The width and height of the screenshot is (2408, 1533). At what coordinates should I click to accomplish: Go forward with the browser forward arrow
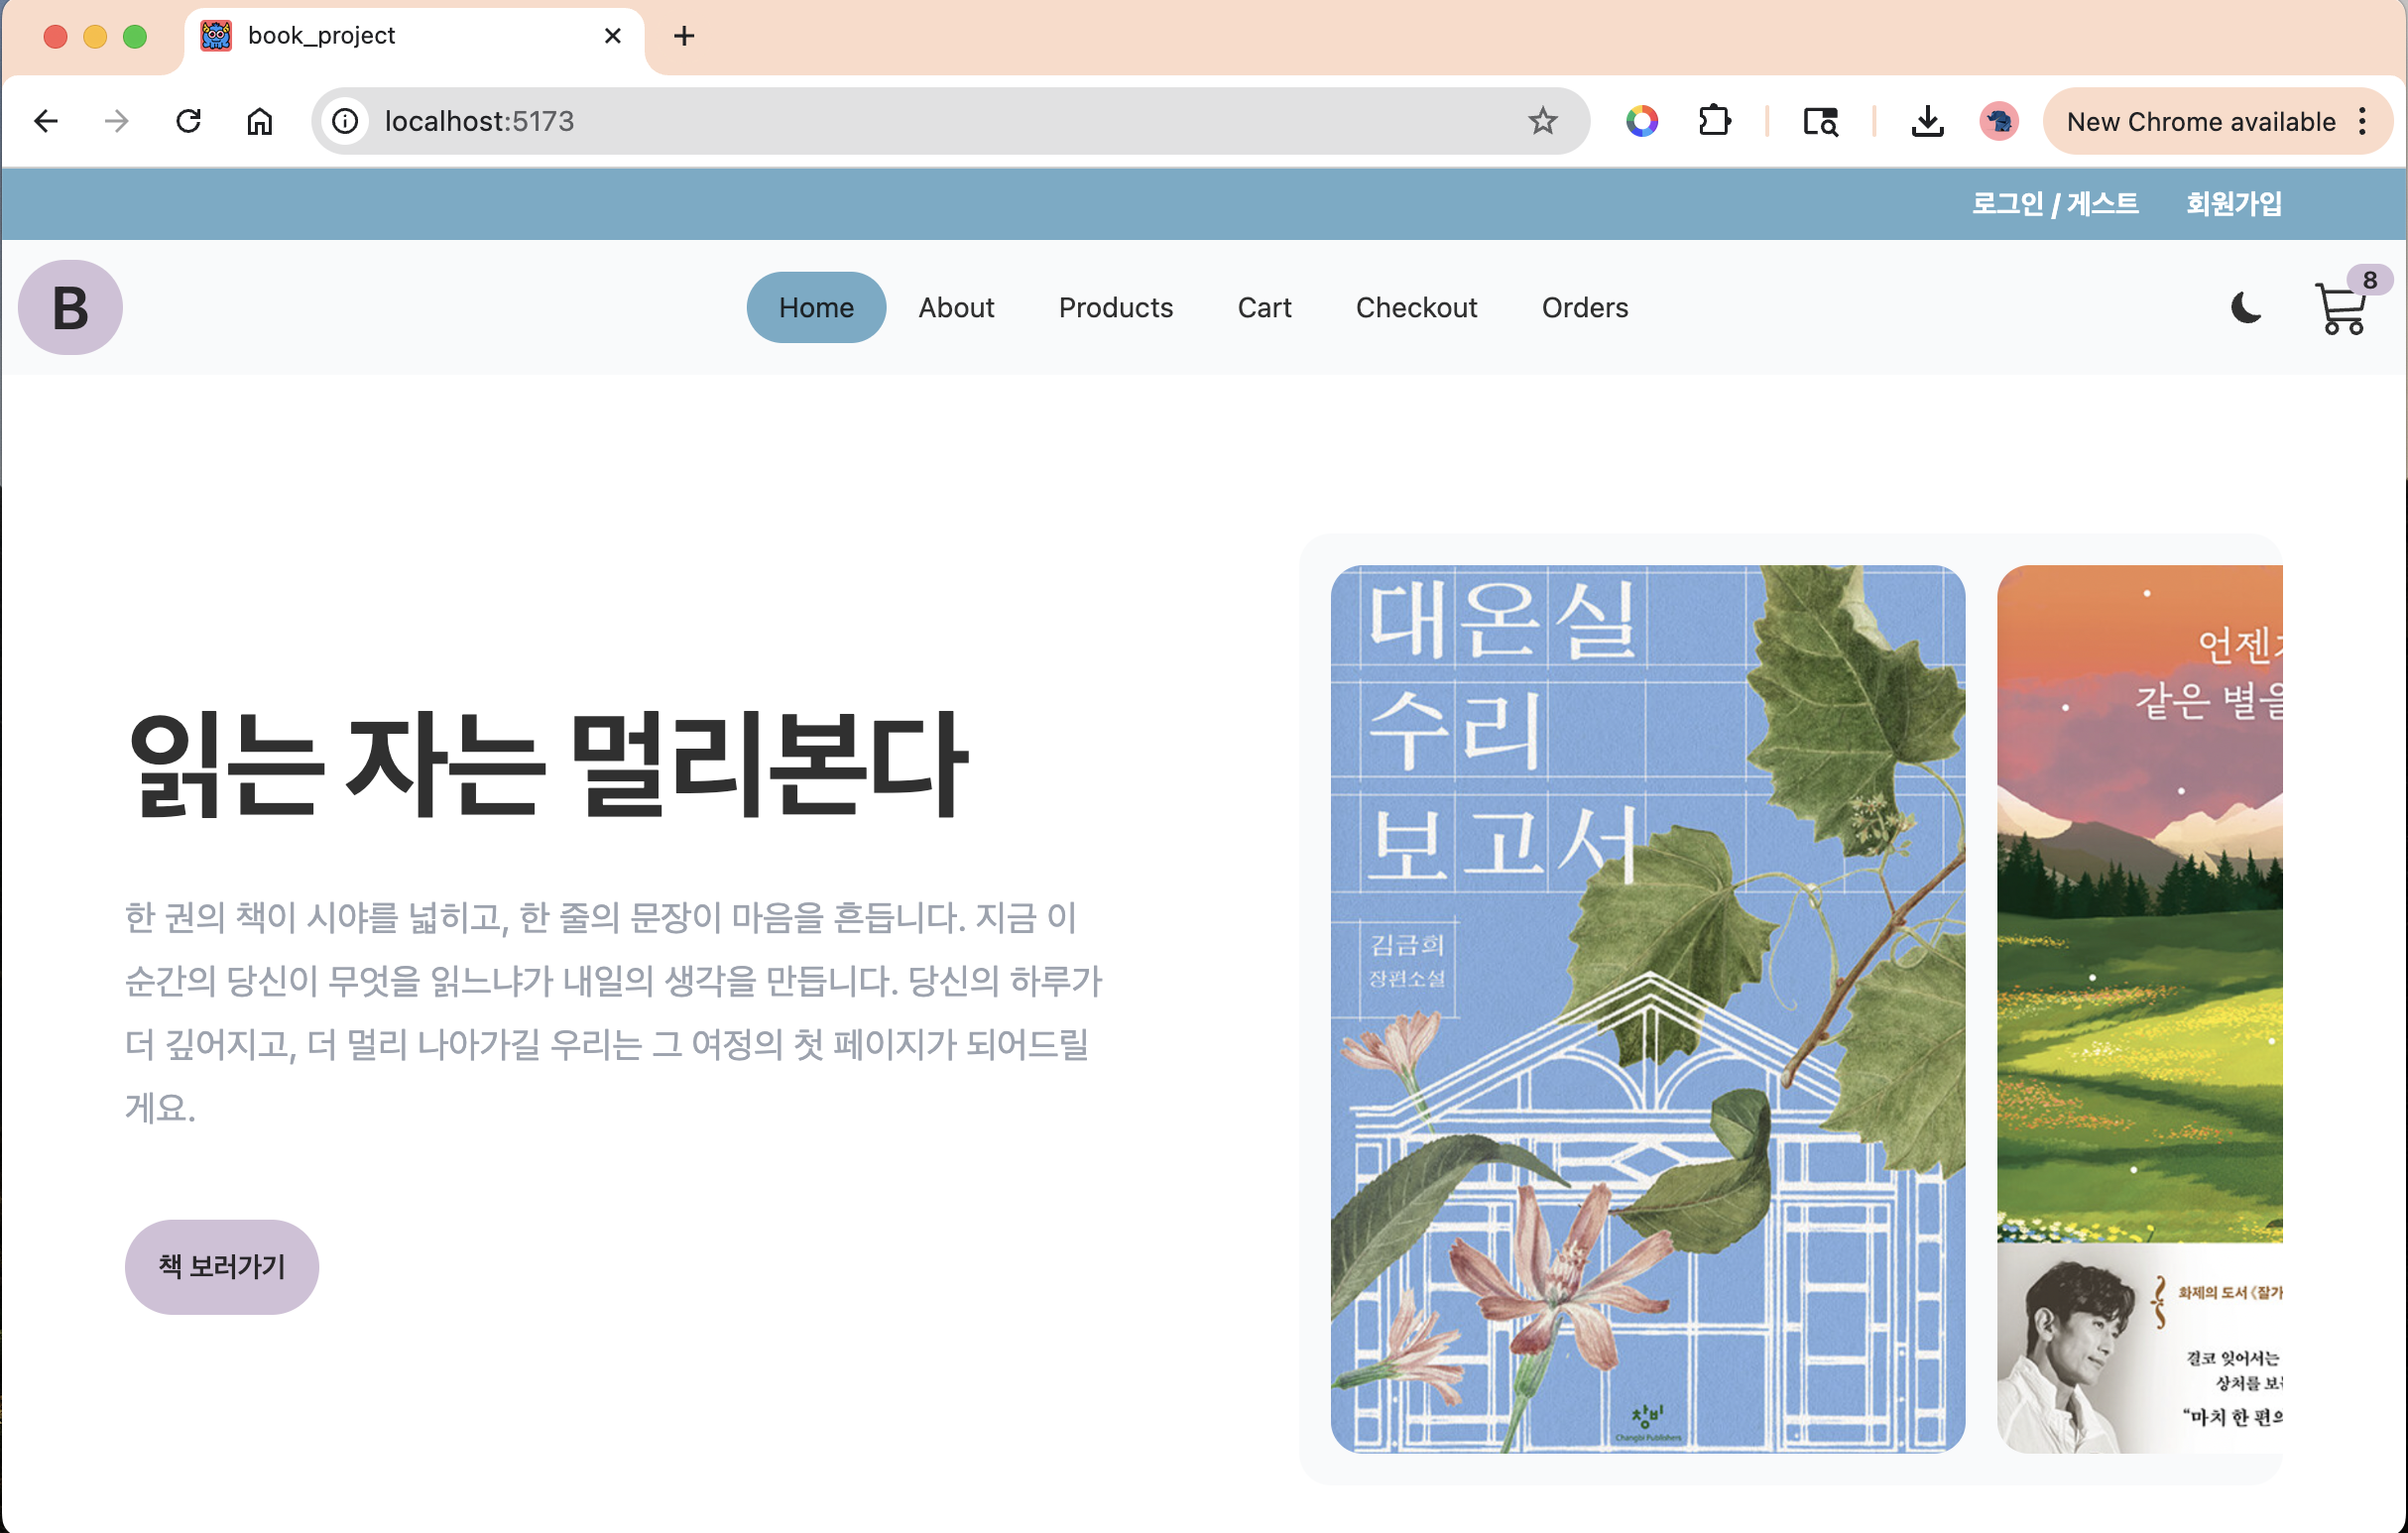pos(117,121)
